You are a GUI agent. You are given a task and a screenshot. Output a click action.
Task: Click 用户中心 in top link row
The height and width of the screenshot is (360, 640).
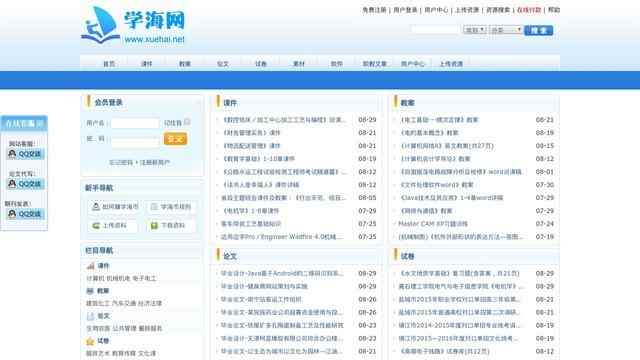[x=436, y=10]
